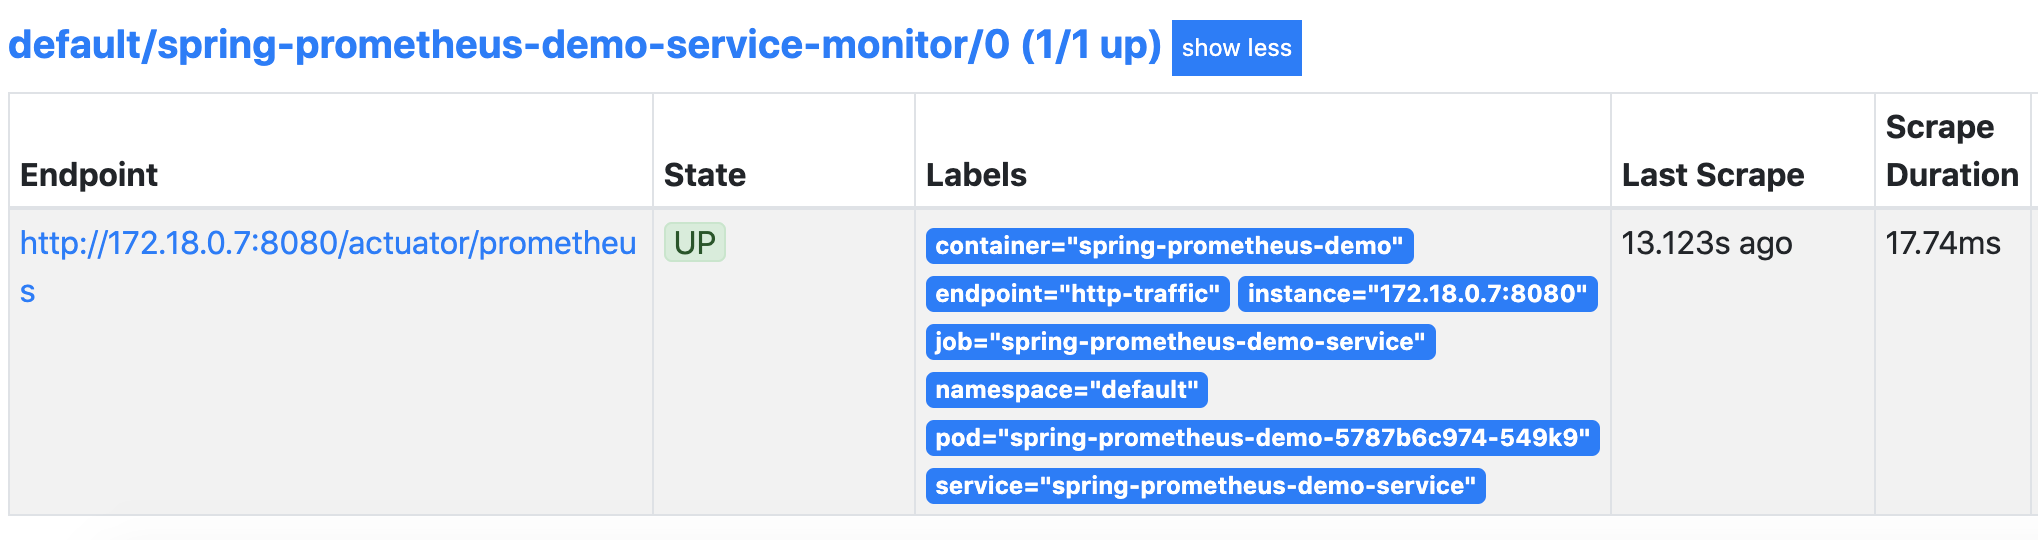This screenshot has width=2038, height=540.
Task: Select the instance="172.18.0.7:8080" label badge
Action: [x=1417, y=294]
